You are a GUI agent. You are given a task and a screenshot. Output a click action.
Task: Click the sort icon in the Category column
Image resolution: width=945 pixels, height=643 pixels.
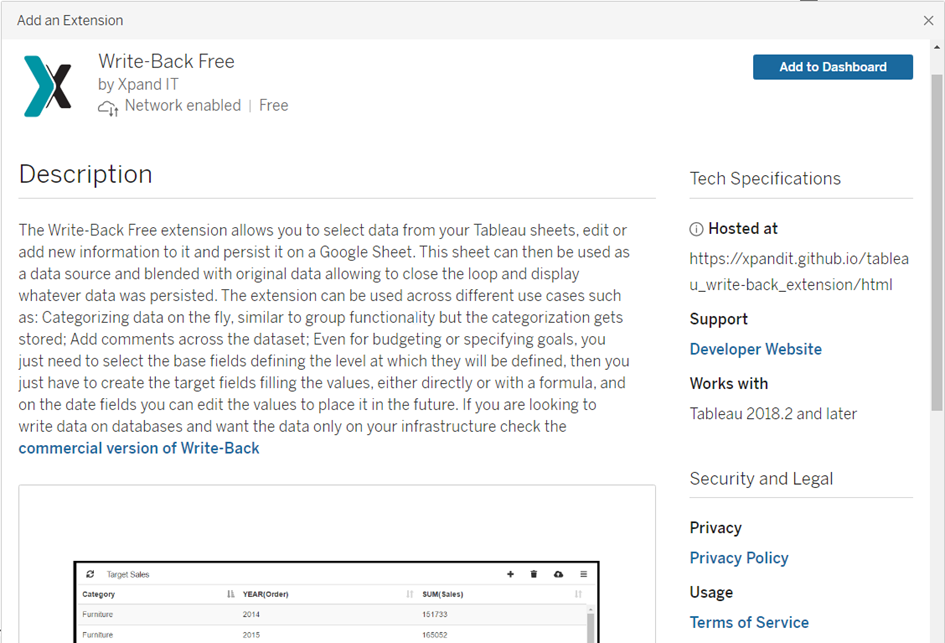[230, 594]
